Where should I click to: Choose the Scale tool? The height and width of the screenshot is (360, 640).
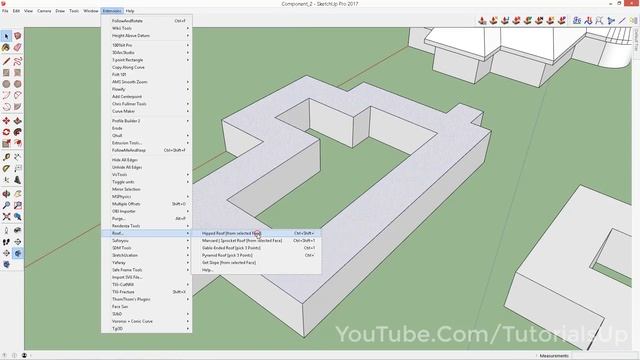click(x=6, y=143)
